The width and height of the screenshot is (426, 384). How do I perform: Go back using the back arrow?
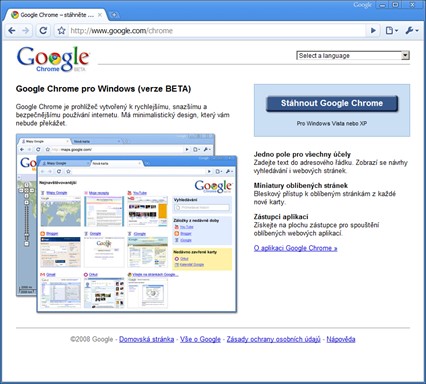(12, 31)
